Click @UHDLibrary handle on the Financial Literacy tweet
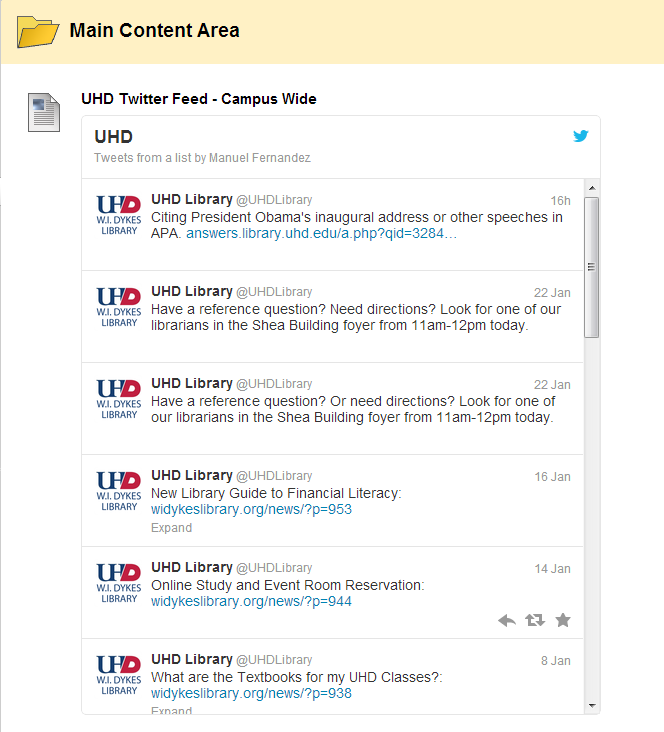This screenshot has width=664, height=732. (274, 476)
